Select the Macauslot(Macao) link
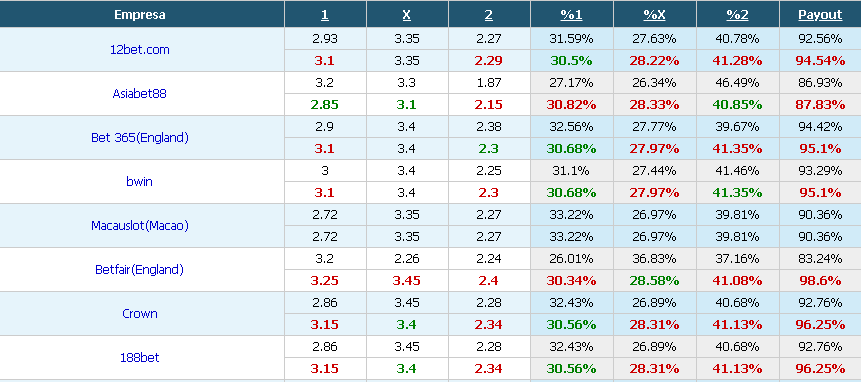This screenshot has height=382, width=861. coord(139,226)
